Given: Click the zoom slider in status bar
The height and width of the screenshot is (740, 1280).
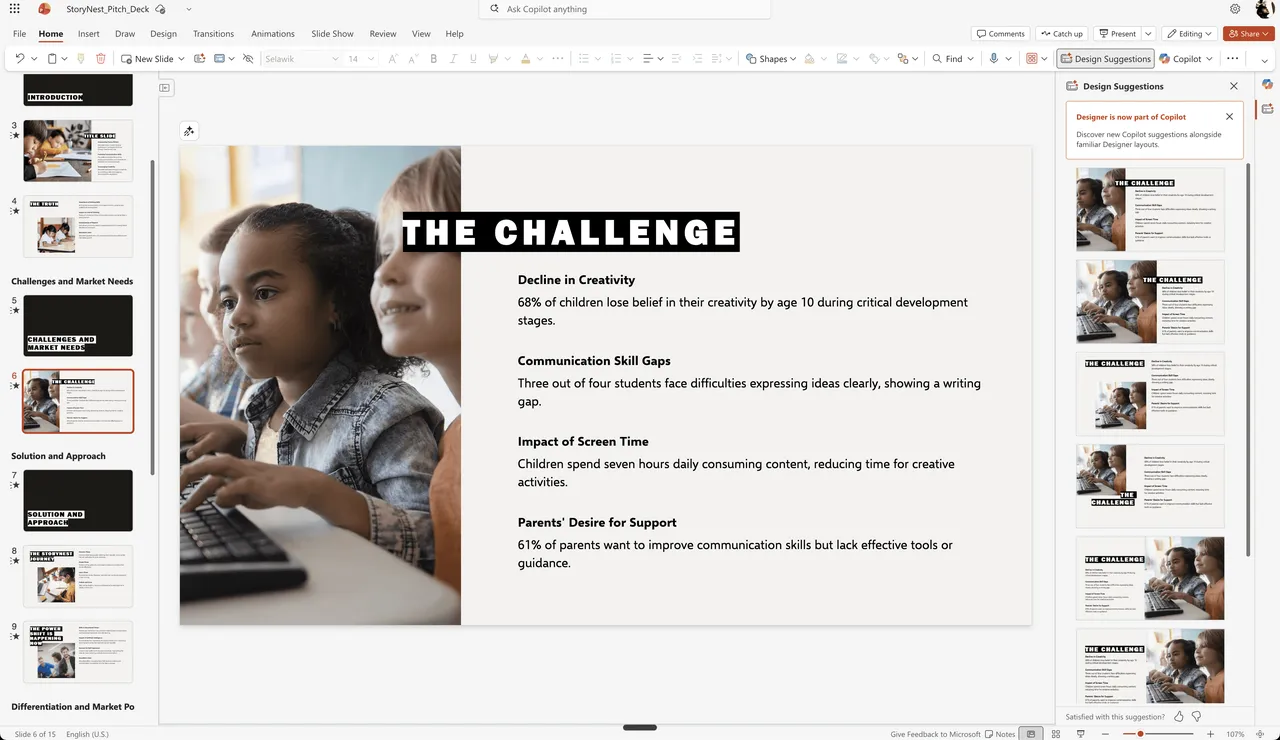Looking at the screenshot, I should click(1159, 734).
